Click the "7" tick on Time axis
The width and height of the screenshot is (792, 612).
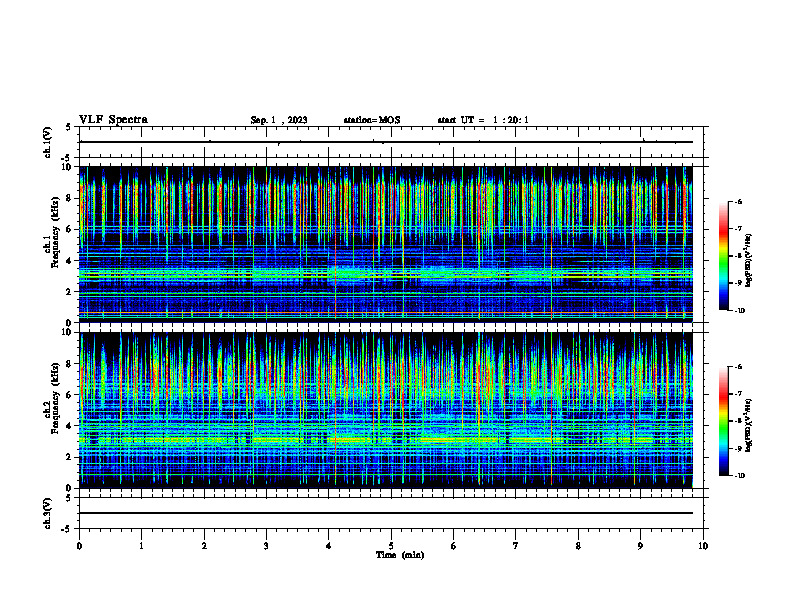point(516,546)
